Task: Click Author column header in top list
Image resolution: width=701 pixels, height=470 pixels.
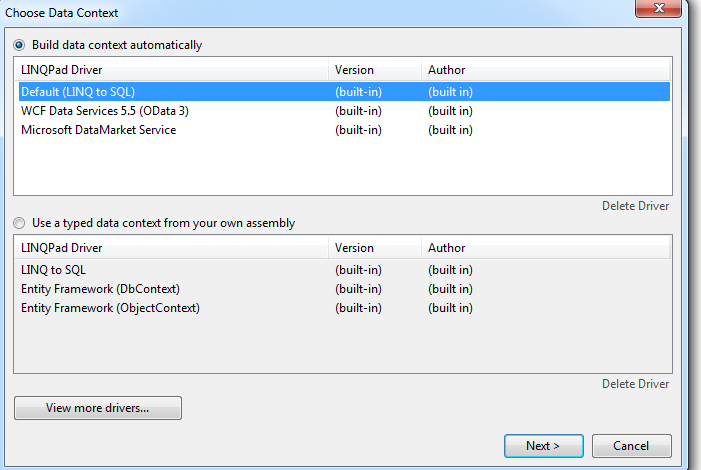Action: (545, 70)
